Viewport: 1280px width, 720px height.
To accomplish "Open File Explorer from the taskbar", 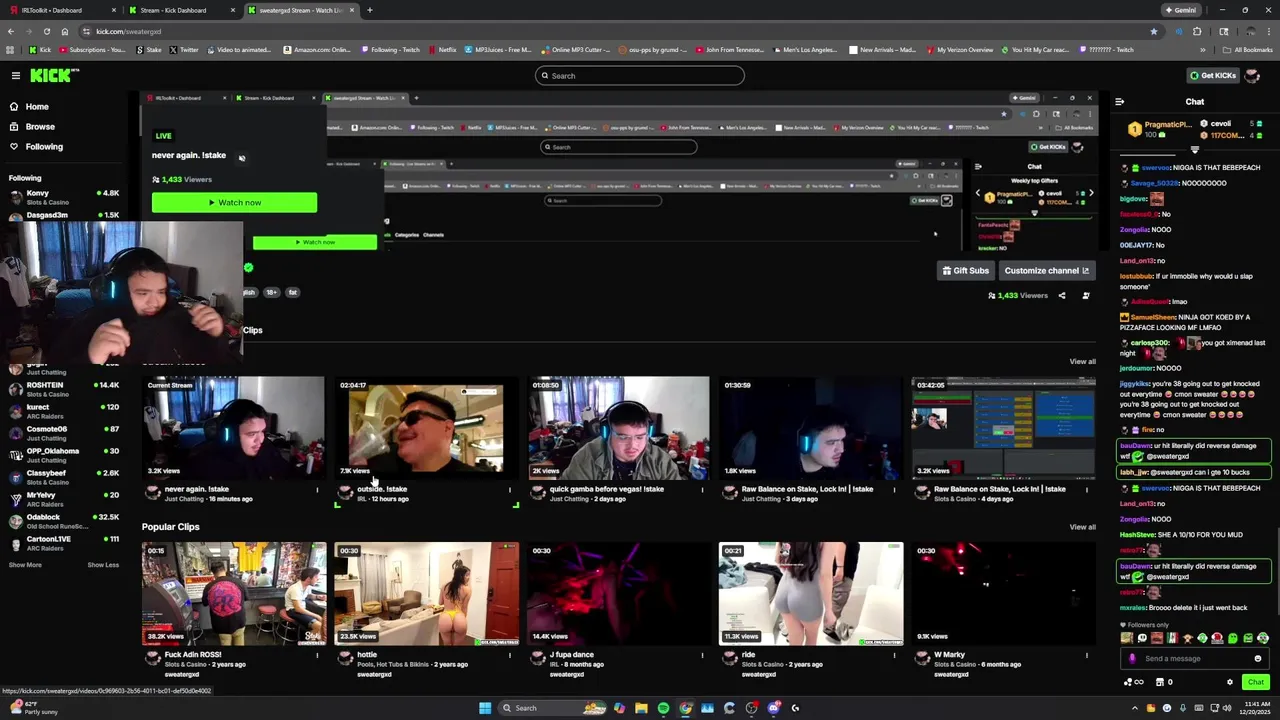I will click(641, 708).
